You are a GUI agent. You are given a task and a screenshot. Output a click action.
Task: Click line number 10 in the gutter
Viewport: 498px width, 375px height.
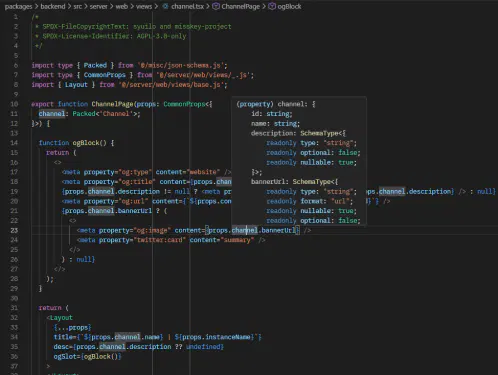(x=14, y=104)
